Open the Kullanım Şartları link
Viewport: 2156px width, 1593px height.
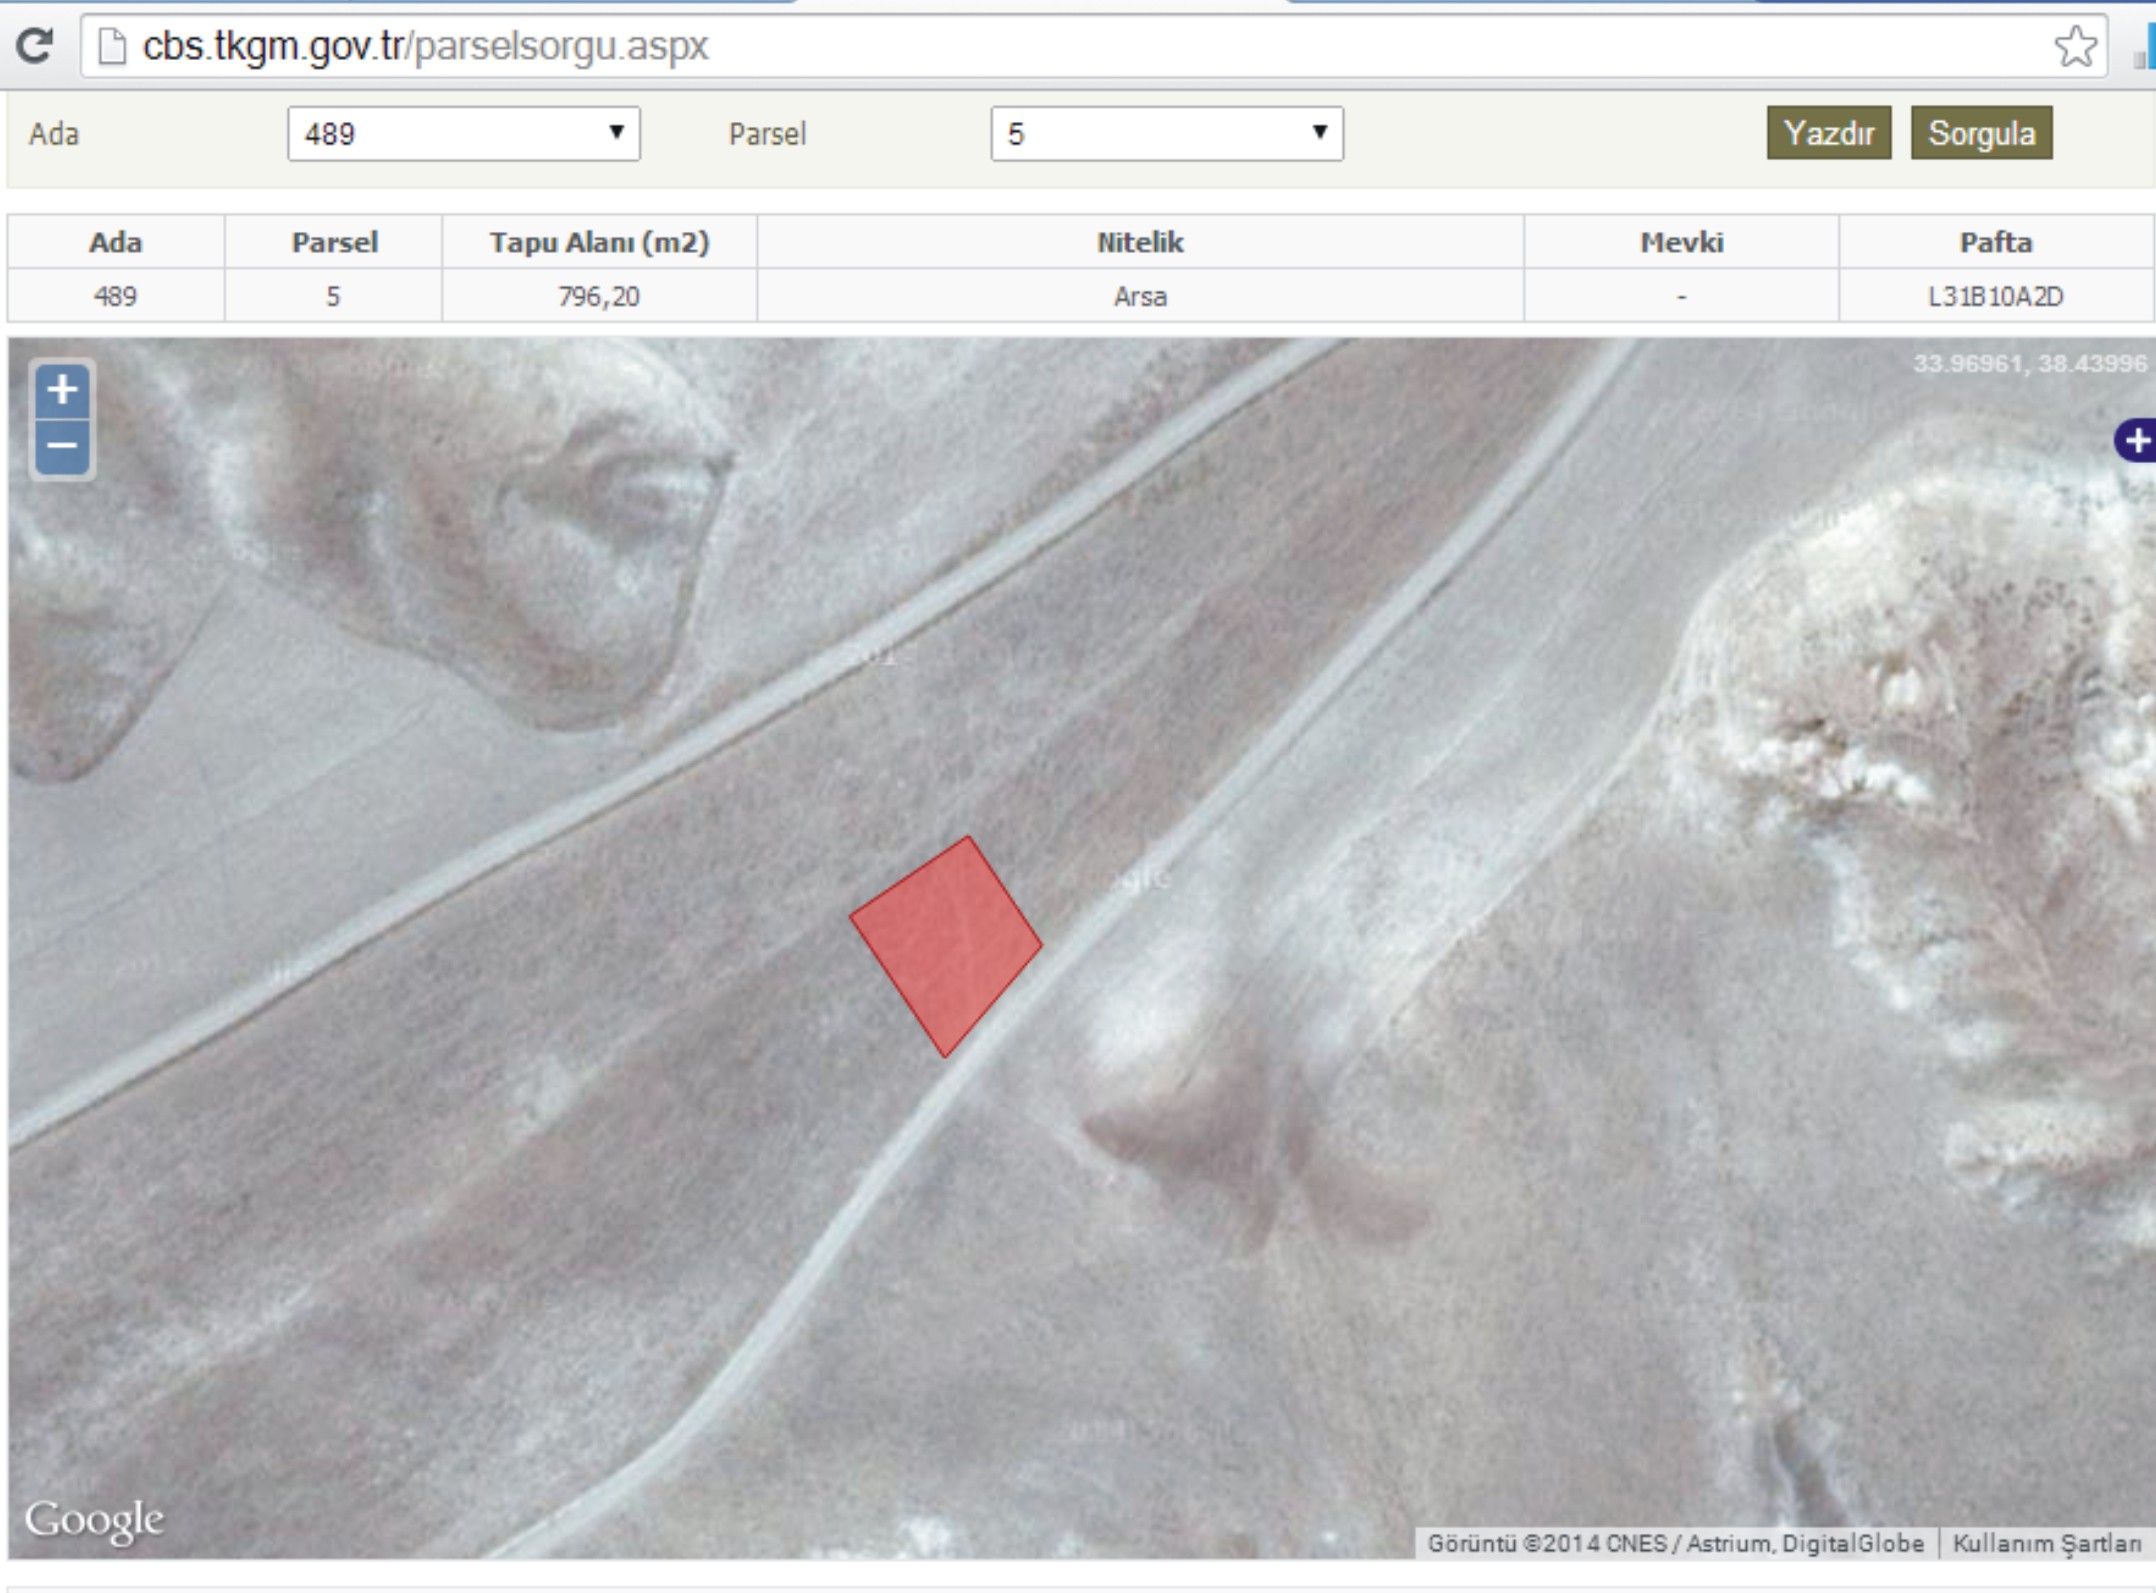[x=2046, y=1543]
